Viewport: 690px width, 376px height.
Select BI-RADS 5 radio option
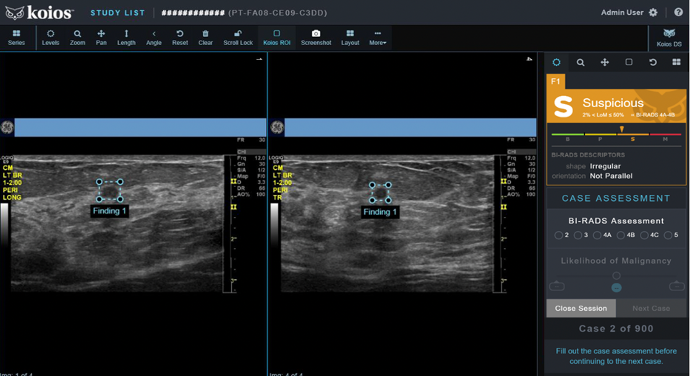click(x=668, y=235)
